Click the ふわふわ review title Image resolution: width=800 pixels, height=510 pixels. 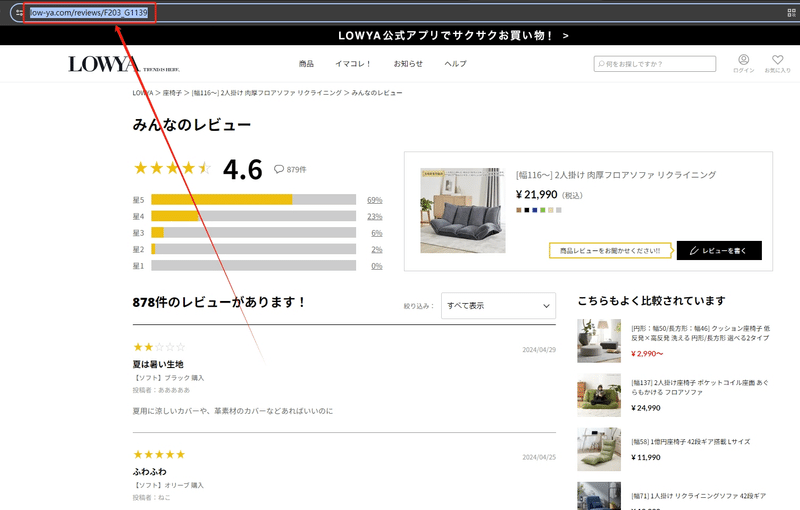click(x=149, y=471)
